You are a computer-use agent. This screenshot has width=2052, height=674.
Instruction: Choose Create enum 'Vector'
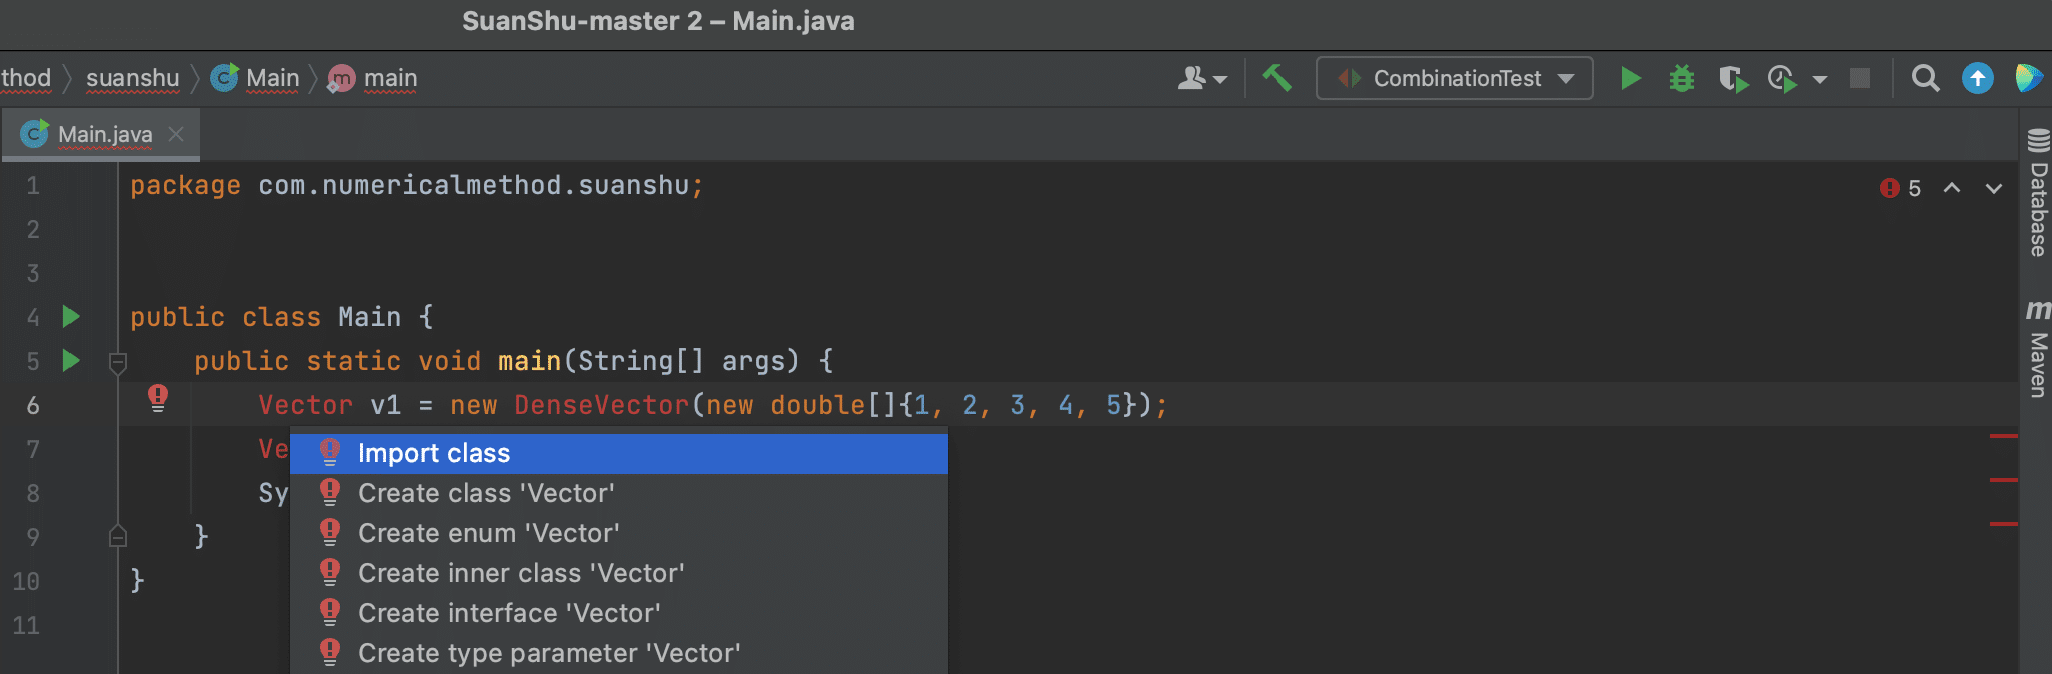[x=619, y=533]
